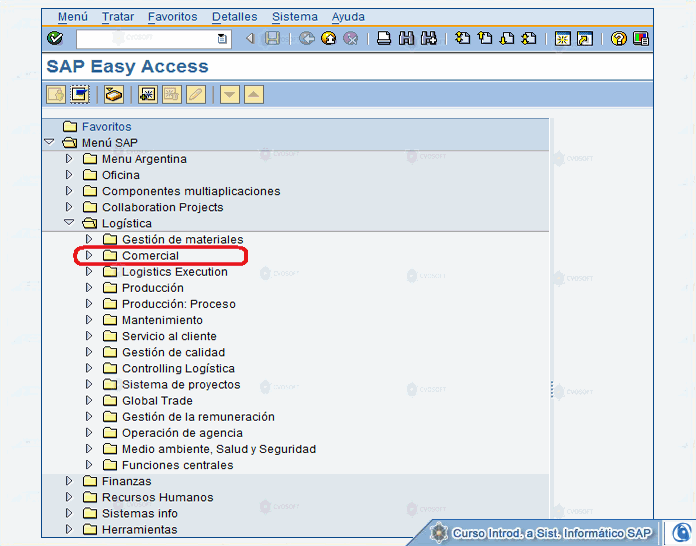Click the Change Favorites pencil icon

point(196,94)
